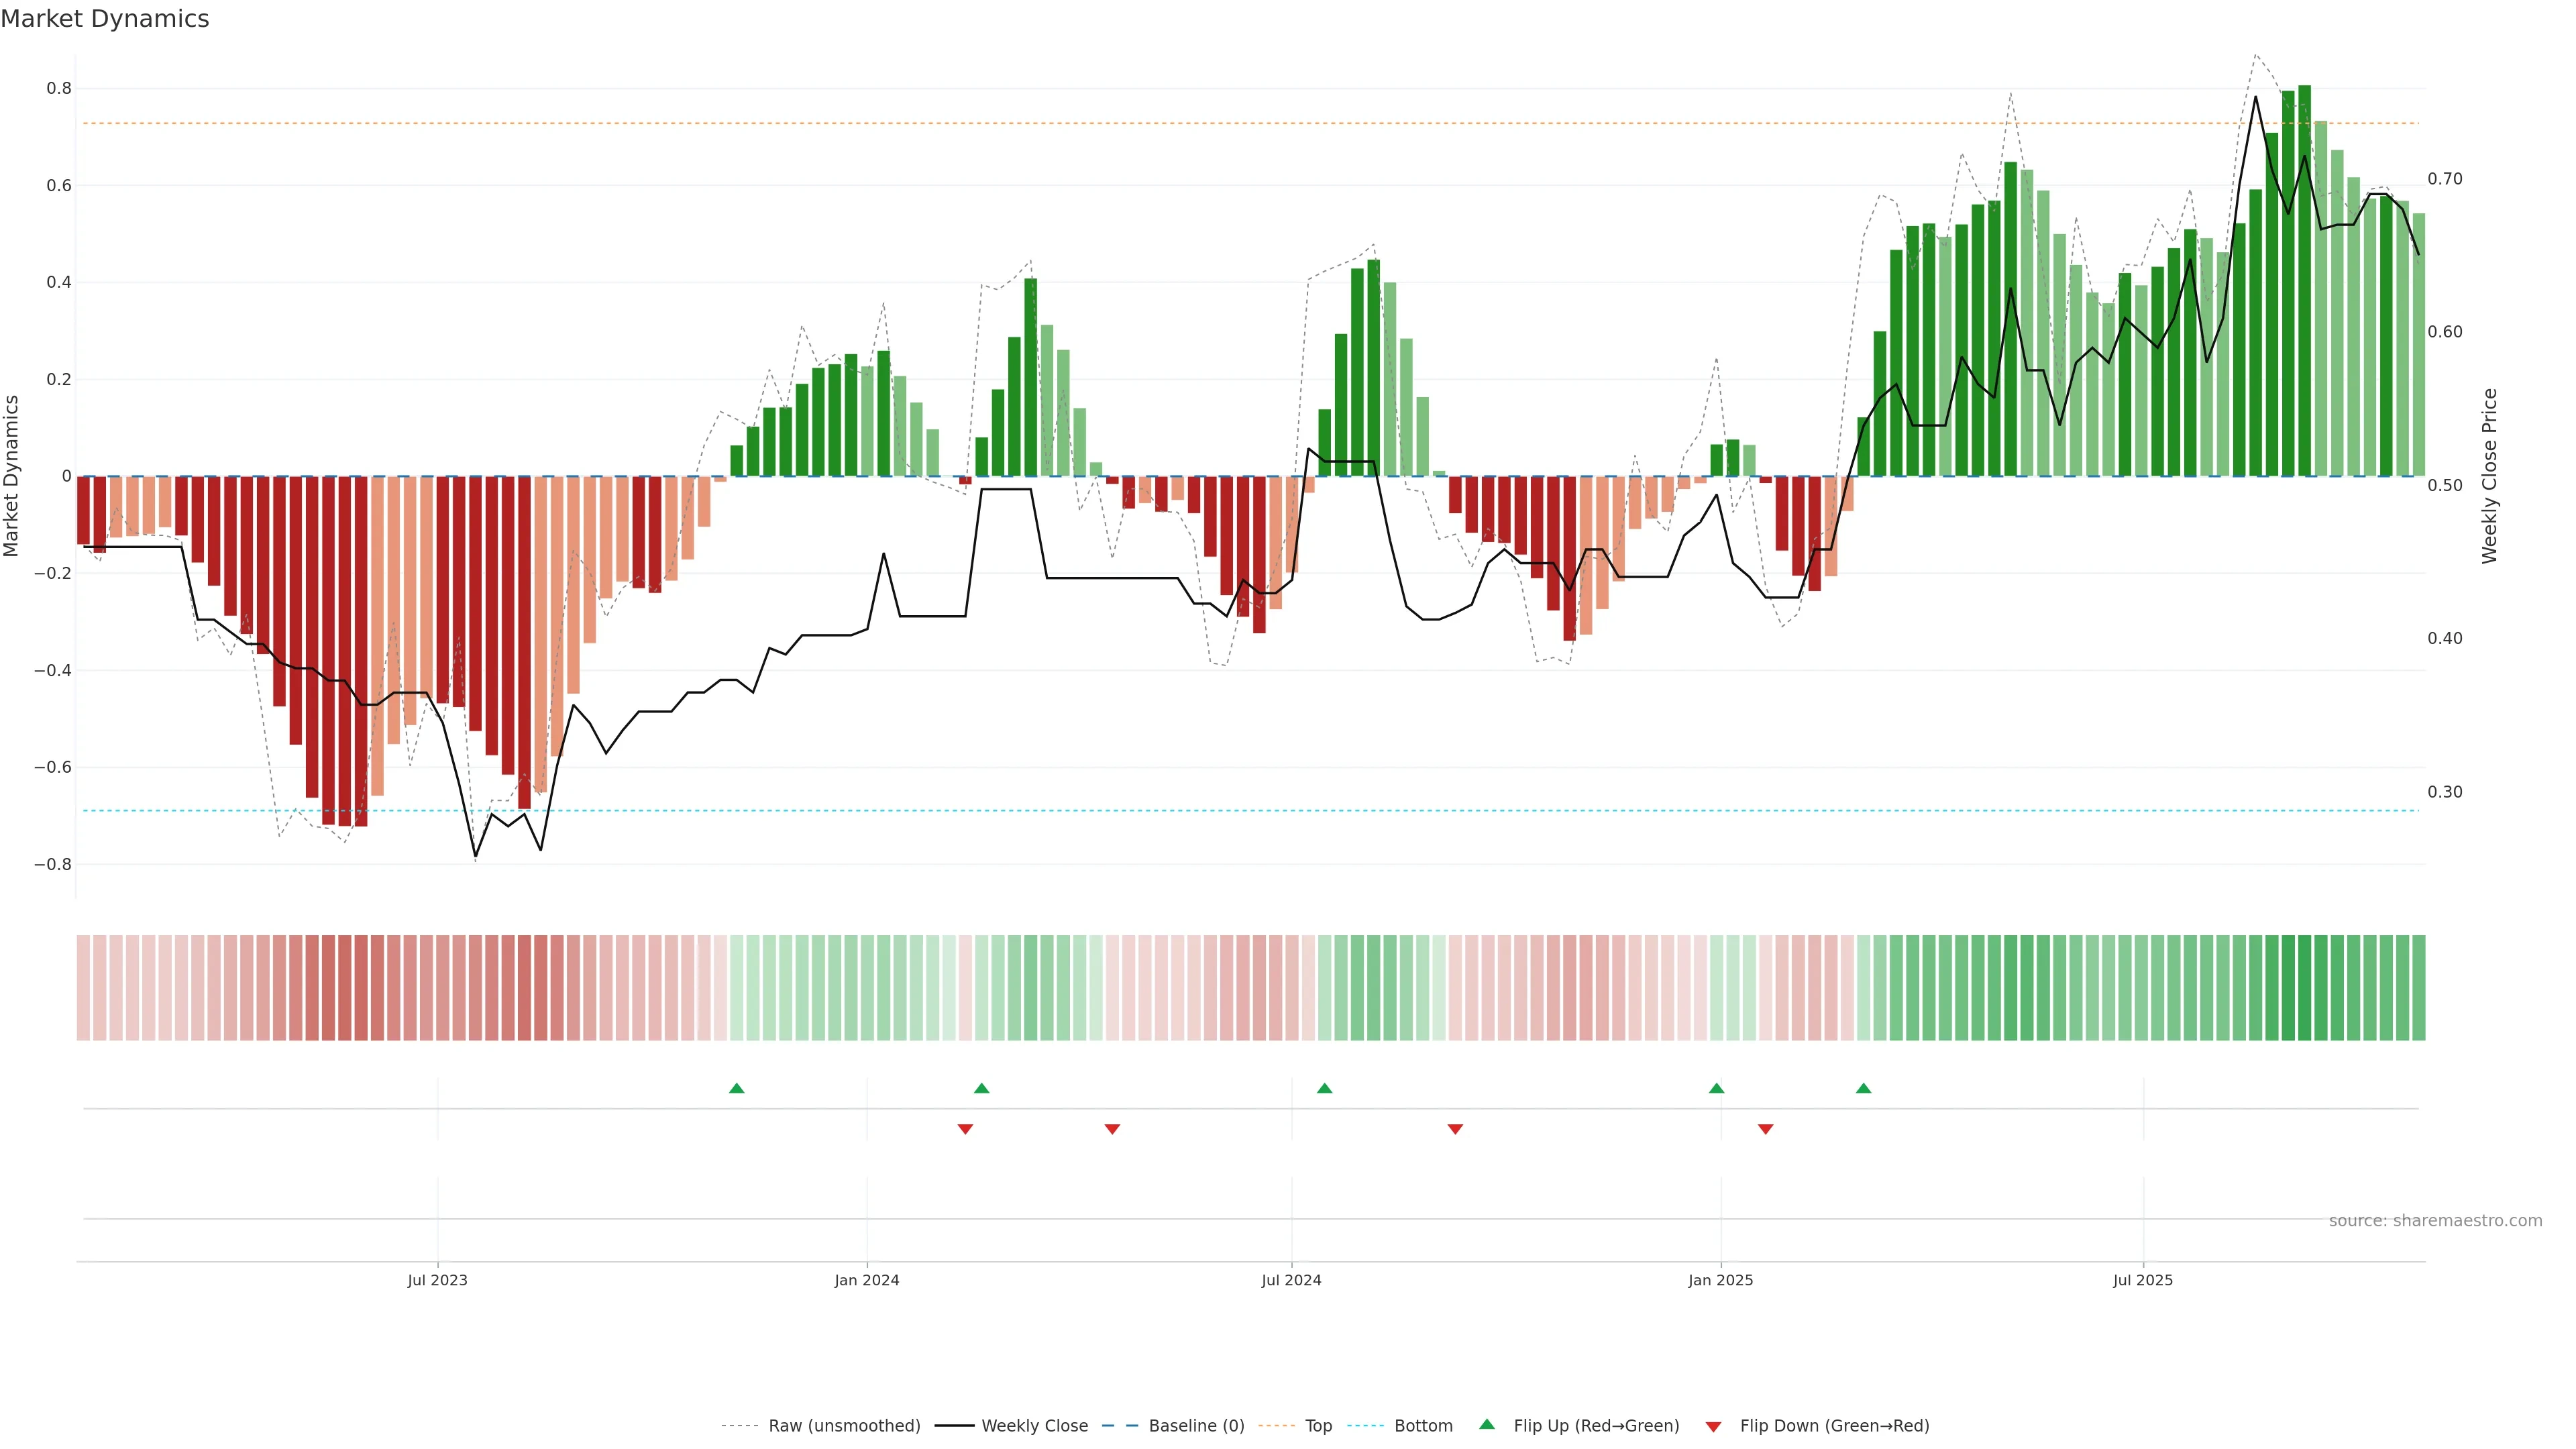This screenshot has width=2576, height=1449.
Task: Click the first red flip-down triangle marker
Action: click(965, 1129)
